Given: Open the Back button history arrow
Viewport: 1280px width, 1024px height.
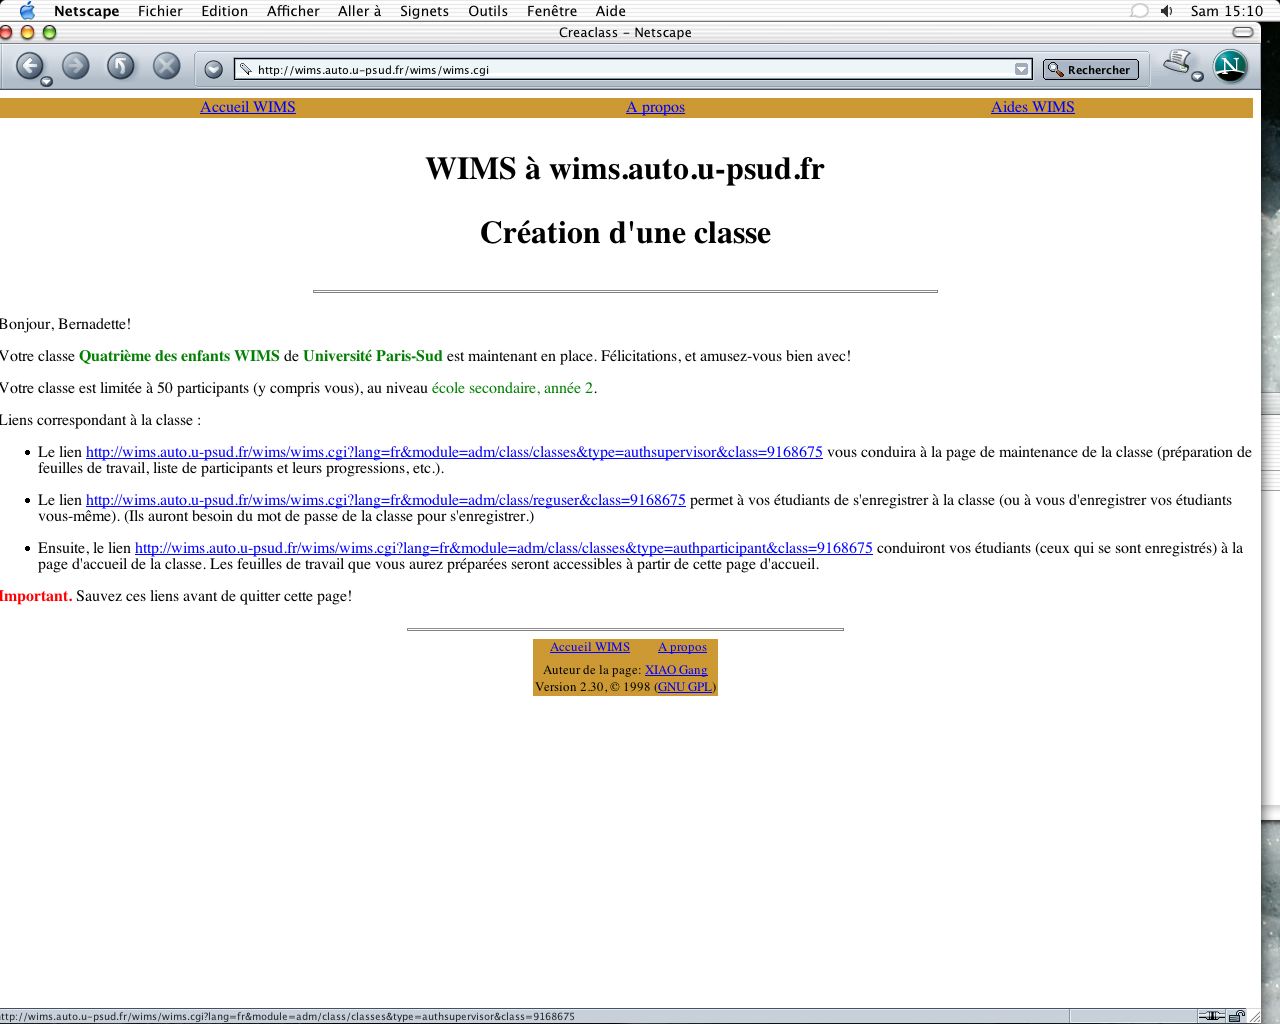Looking at the screenshot, I should [46, 82].
